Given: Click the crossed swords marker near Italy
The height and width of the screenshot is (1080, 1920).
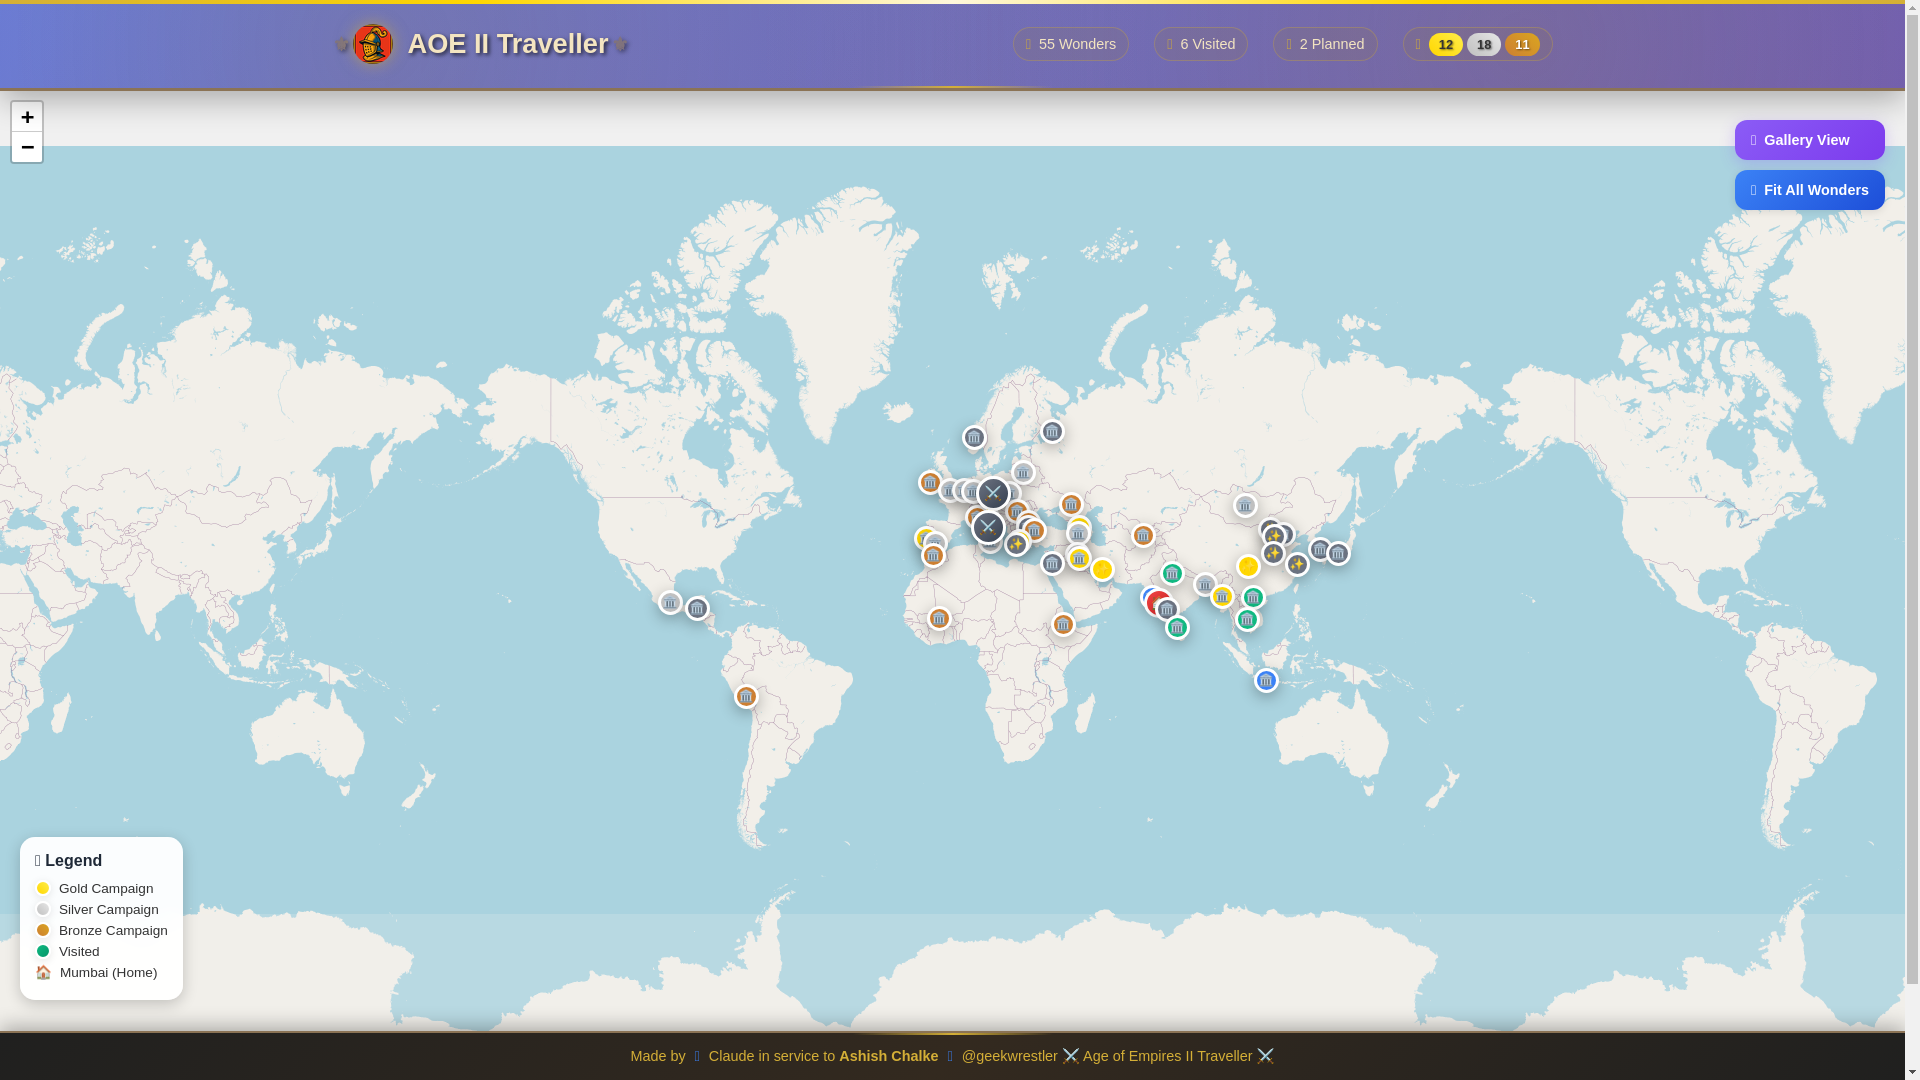Looking at the screenshot, I should click(x=988, y=527).
